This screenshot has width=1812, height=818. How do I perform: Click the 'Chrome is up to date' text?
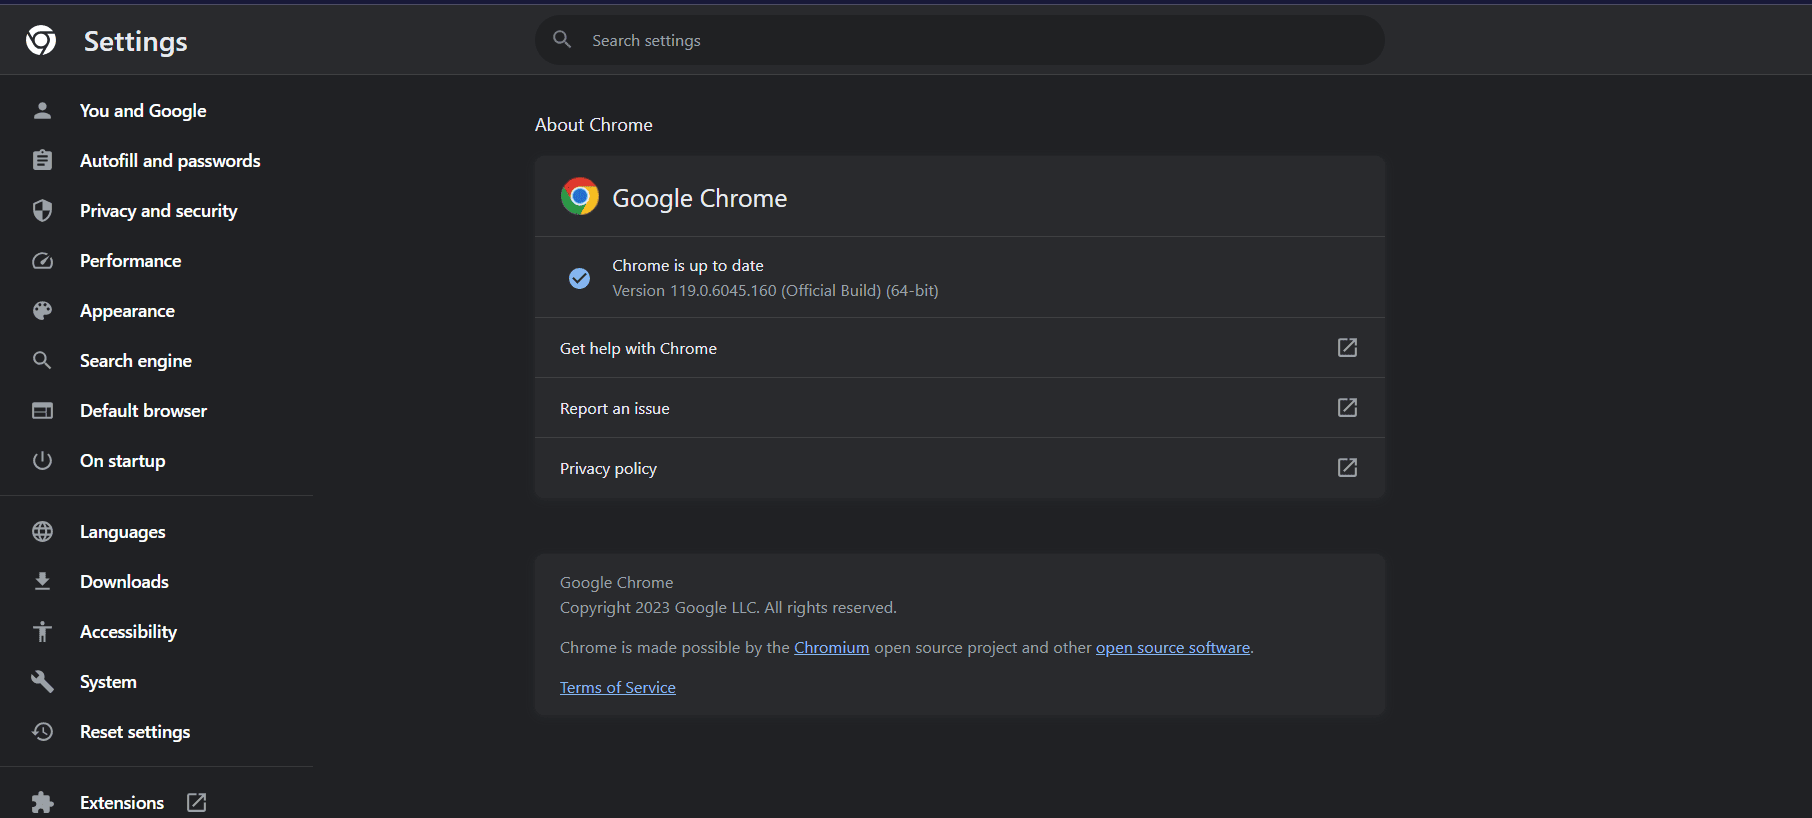pyautogui.click(x=688, y=265)
